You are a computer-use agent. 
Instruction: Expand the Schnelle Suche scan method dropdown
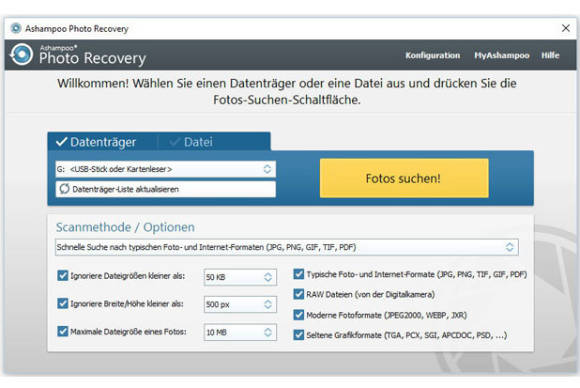[x=287, y=247]
